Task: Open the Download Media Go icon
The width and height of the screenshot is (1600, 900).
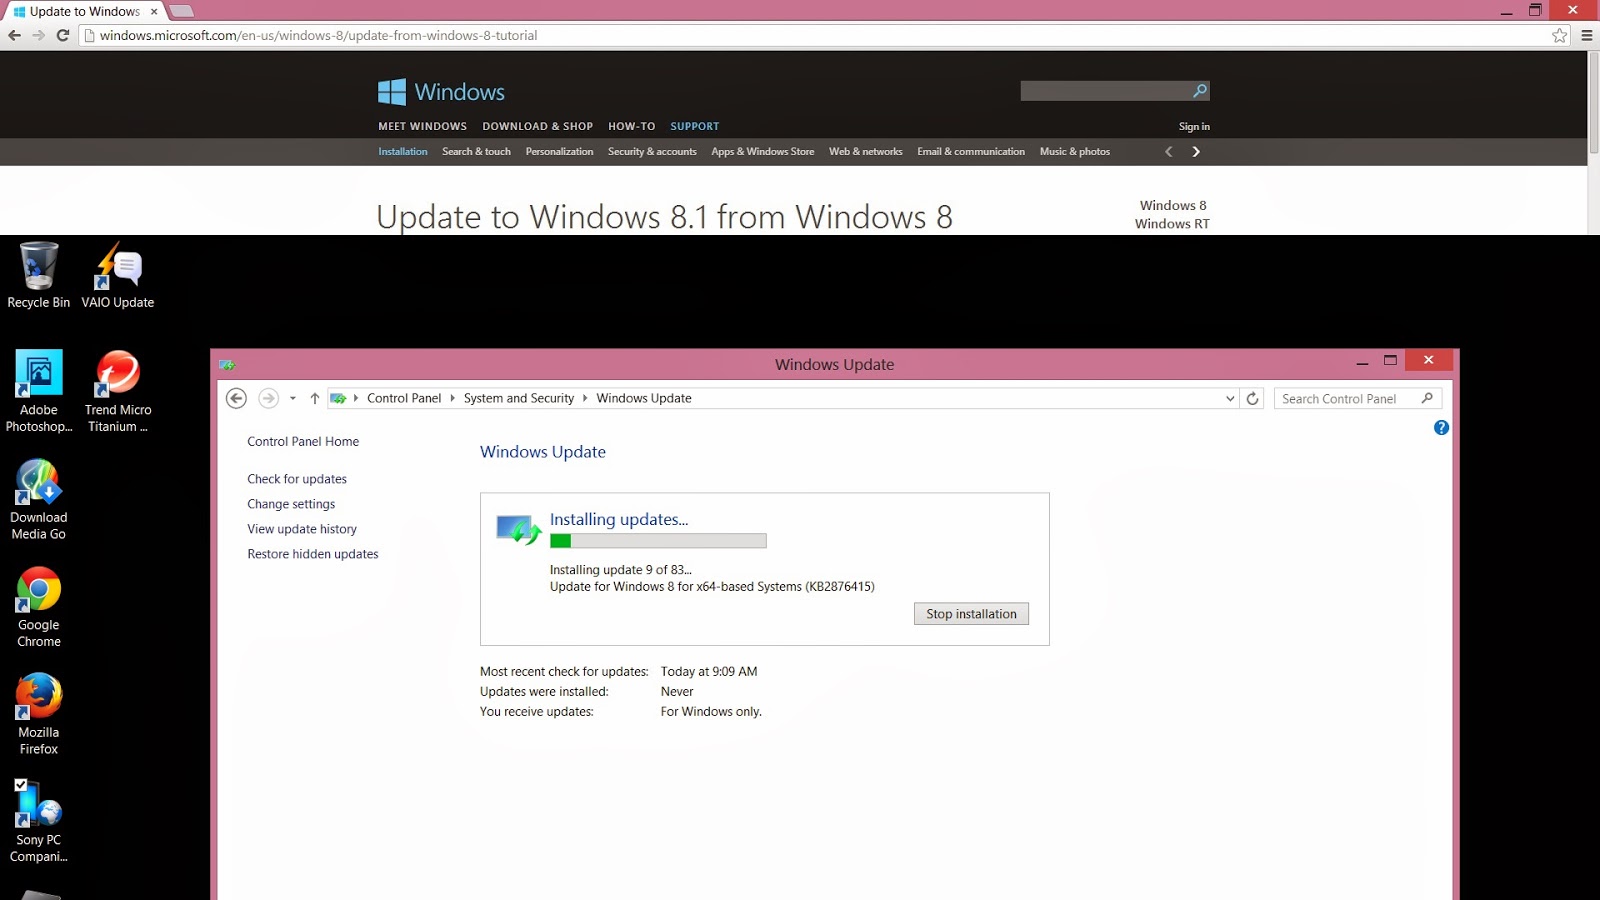Action: pos(38,499)
